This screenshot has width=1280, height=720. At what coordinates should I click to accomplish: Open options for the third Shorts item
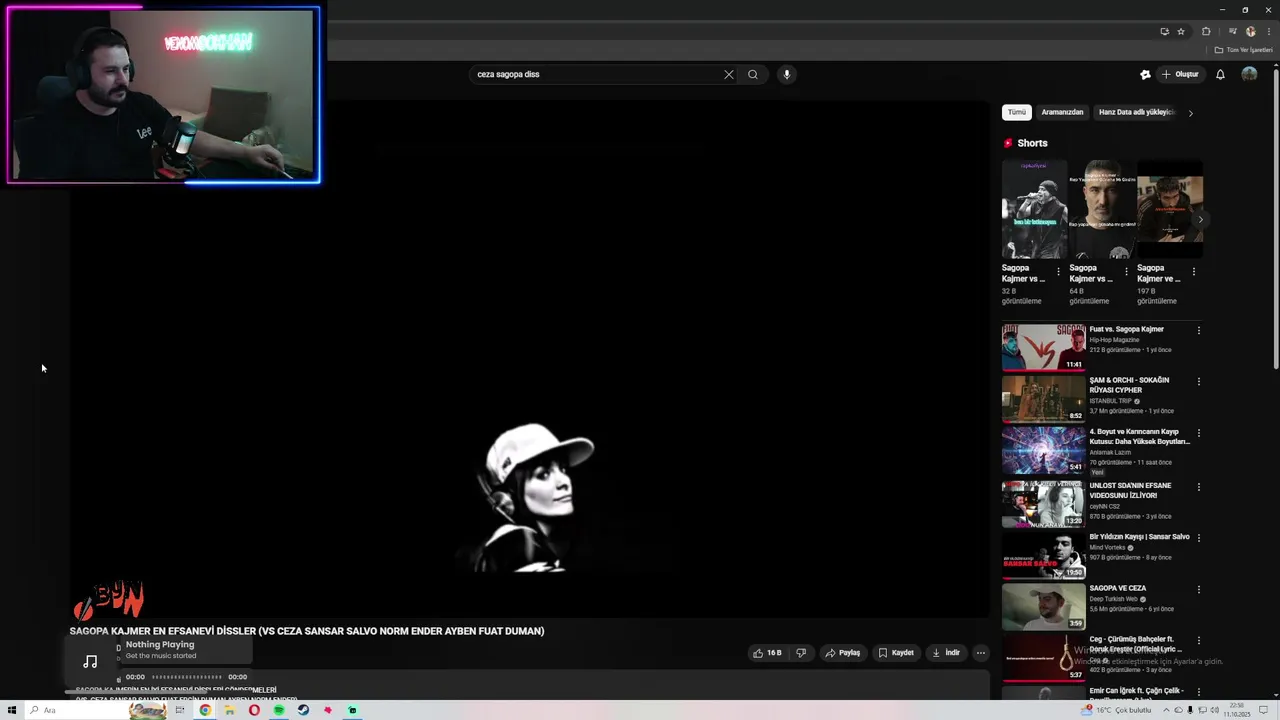[x=1193, y=272]
